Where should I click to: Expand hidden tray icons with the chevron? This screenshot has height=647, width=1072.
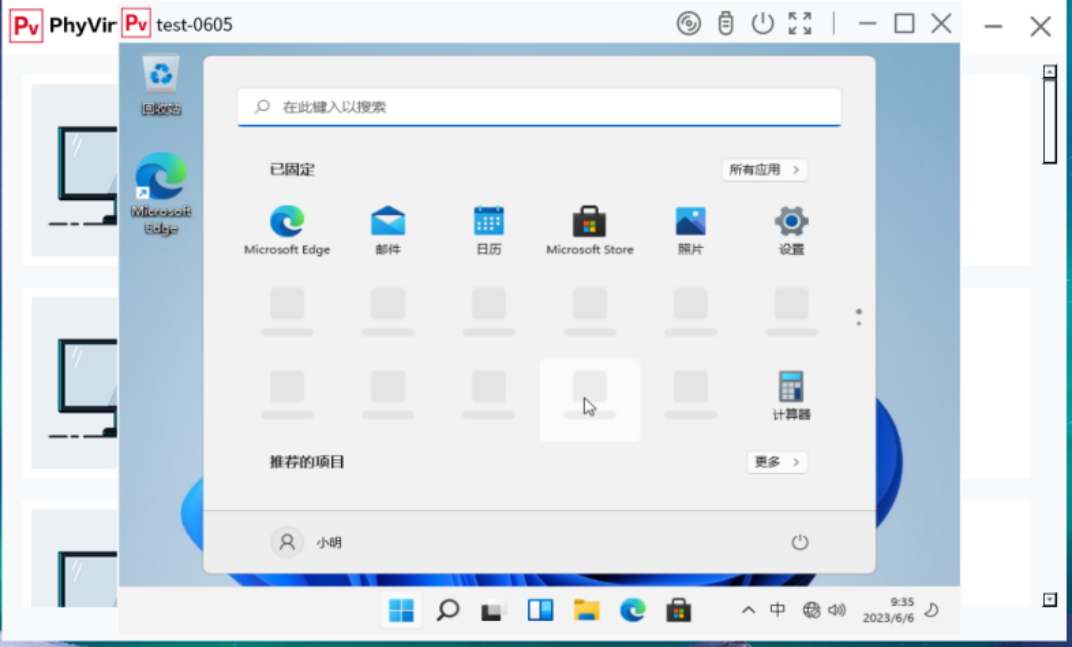pos(748,610)
